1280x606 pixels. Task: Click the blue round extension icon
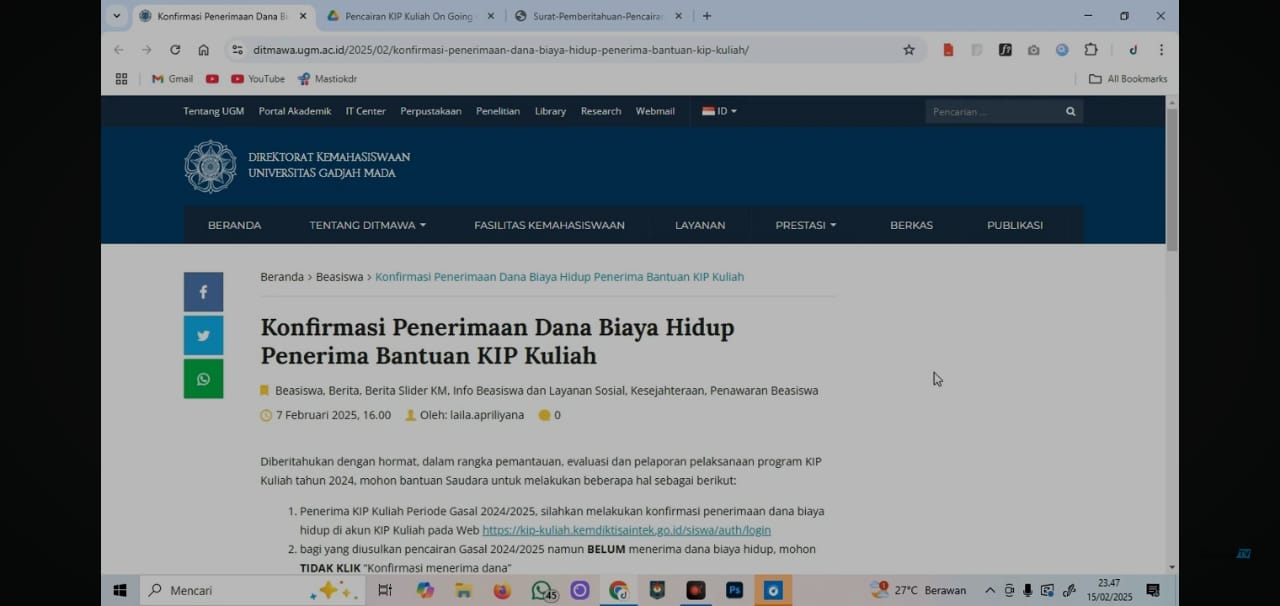click(x=1062, y=50)
